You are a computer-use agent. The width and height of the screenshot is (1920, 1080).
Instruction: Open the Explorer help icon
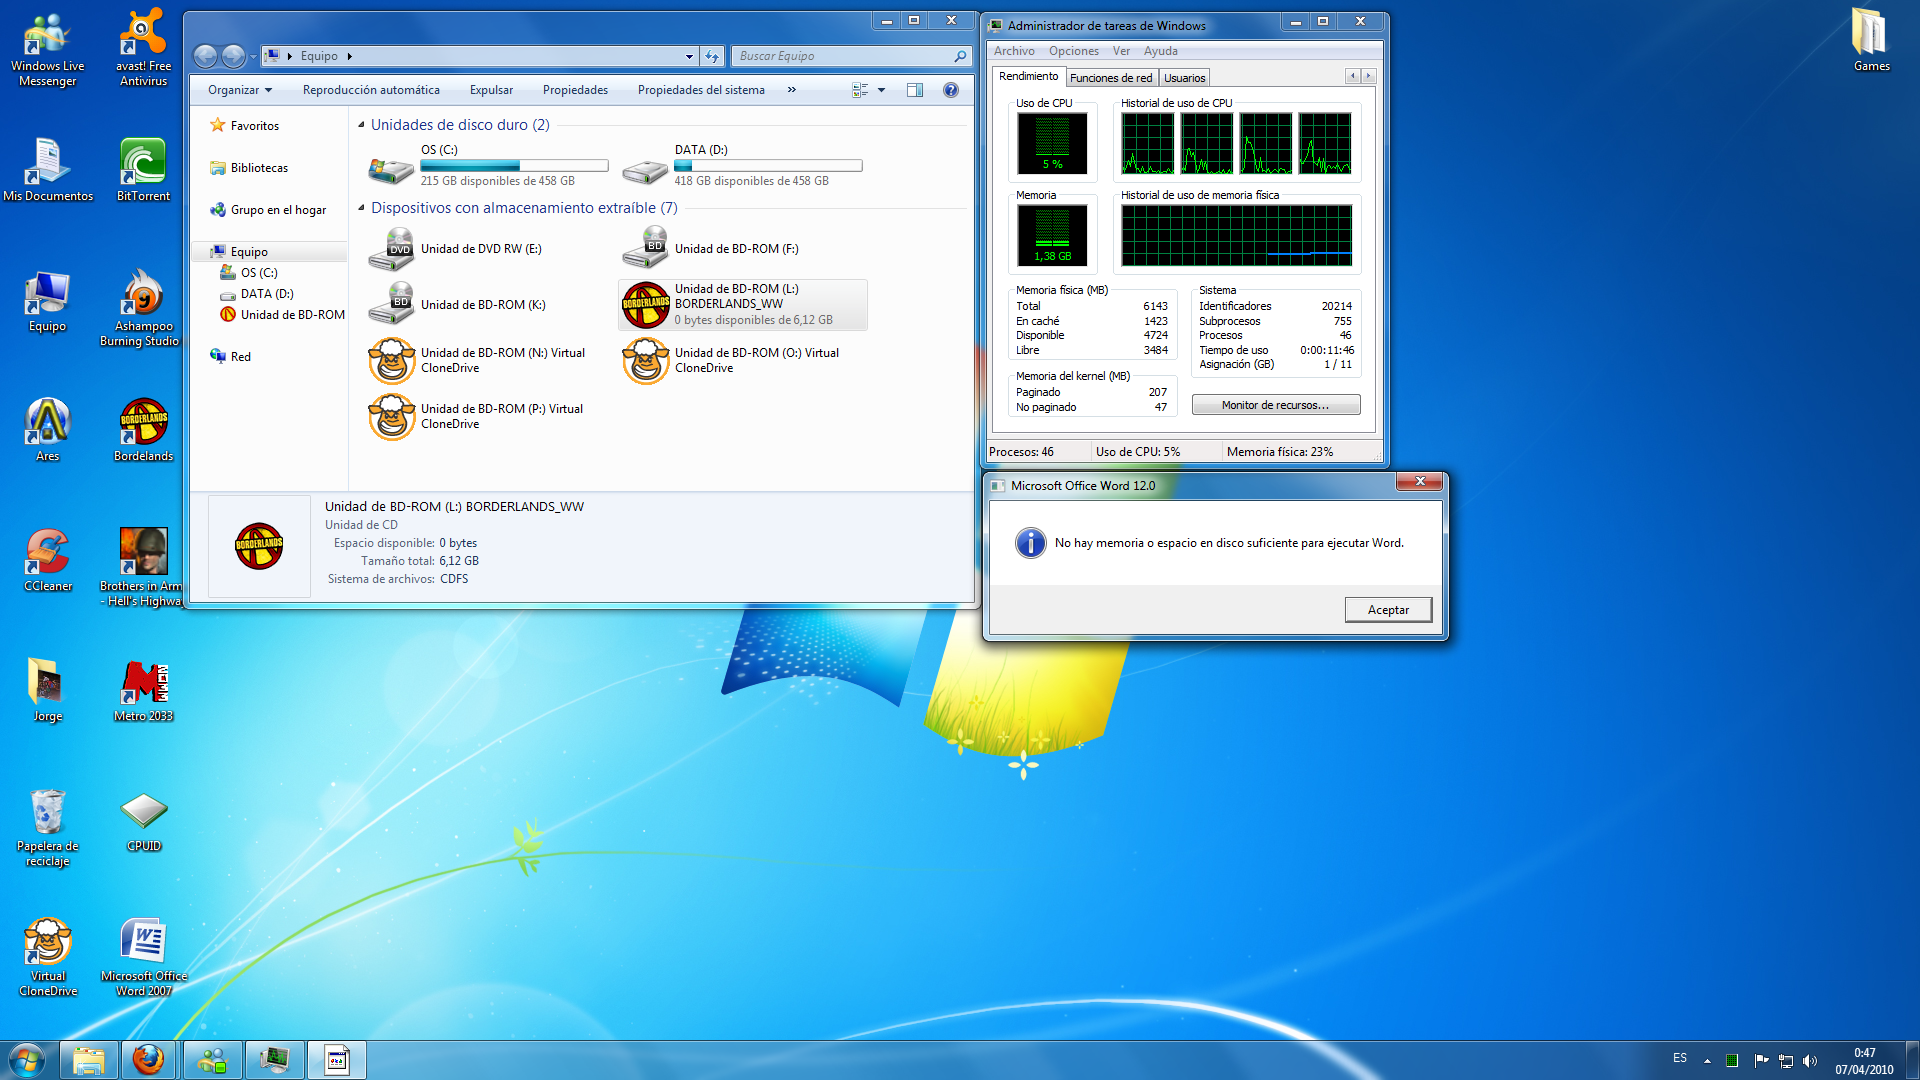point(950,90)
